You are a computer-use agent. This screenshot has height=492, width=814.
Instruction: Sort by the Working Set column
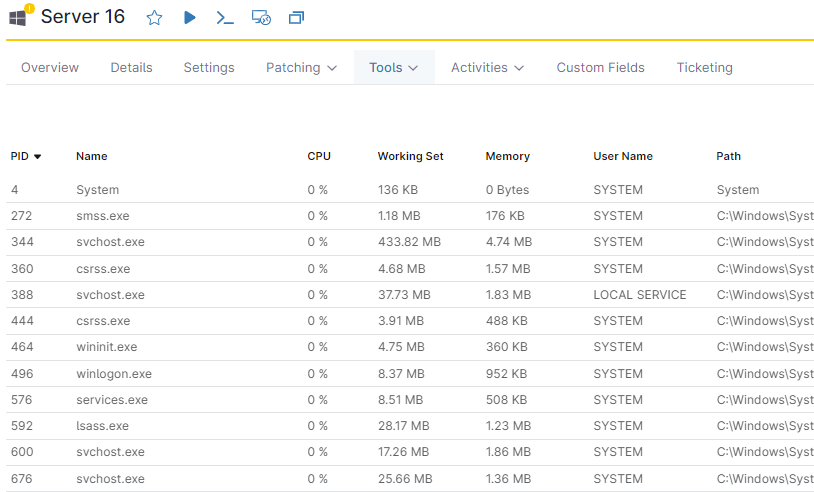410,156
